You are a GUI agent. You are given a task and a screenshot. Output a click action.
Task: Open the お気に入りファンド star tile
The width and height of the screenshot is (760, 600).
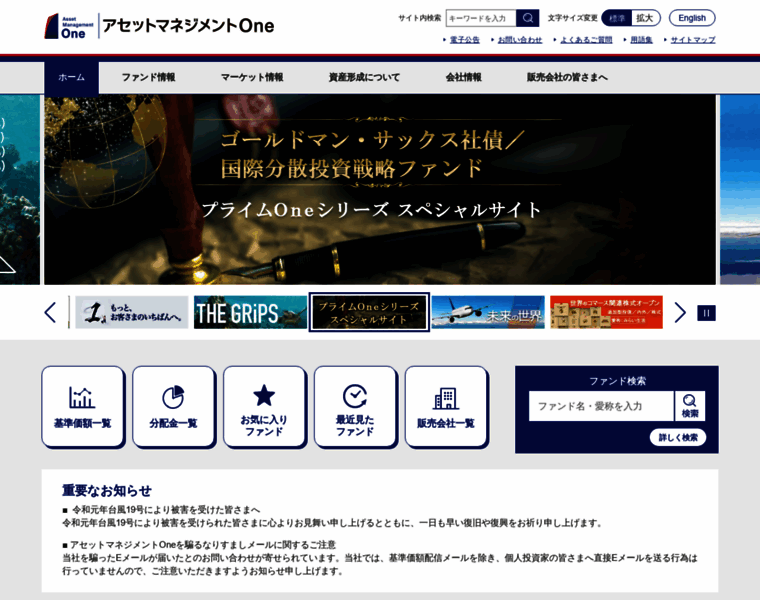coord(264,407)
